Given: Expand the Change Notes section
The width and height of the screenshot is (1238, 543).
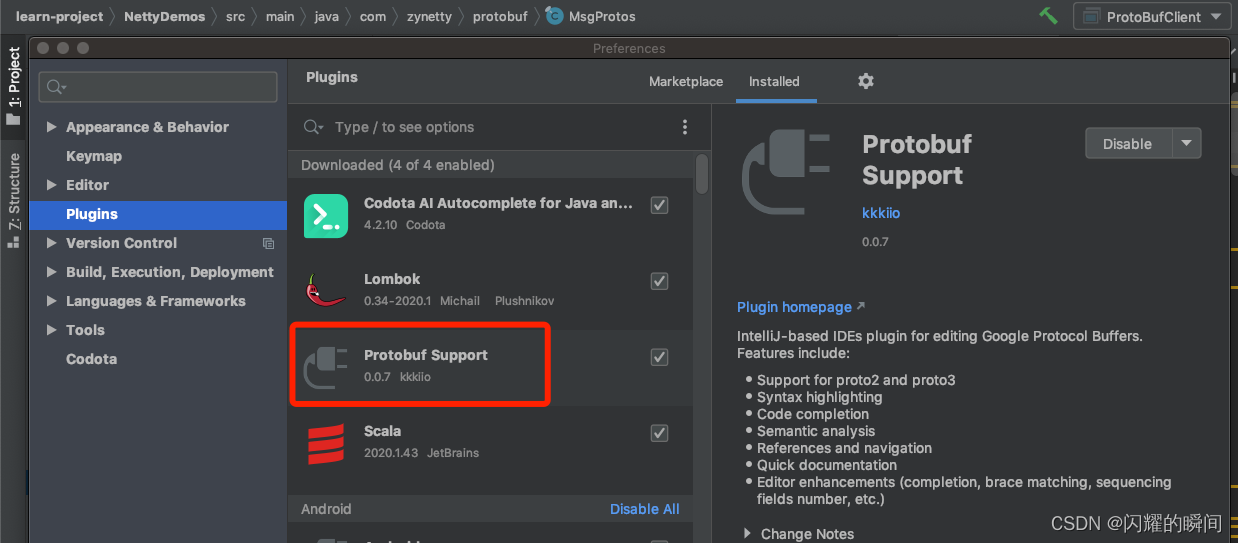Looking at the screenshot, I should tap(747, 534).
